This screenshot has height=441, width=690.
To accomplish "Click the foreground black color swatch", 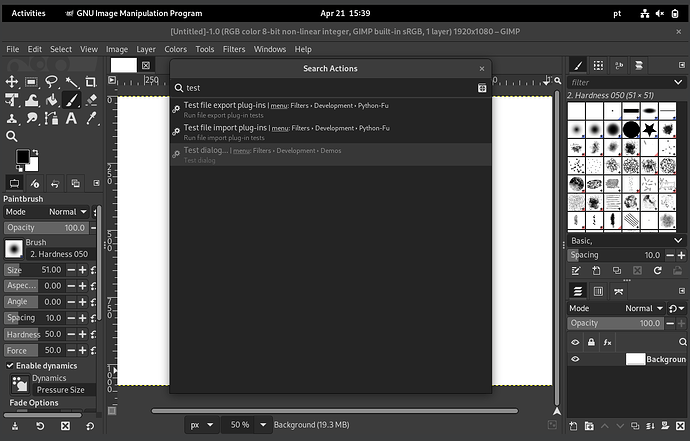I will coord(22,156).
